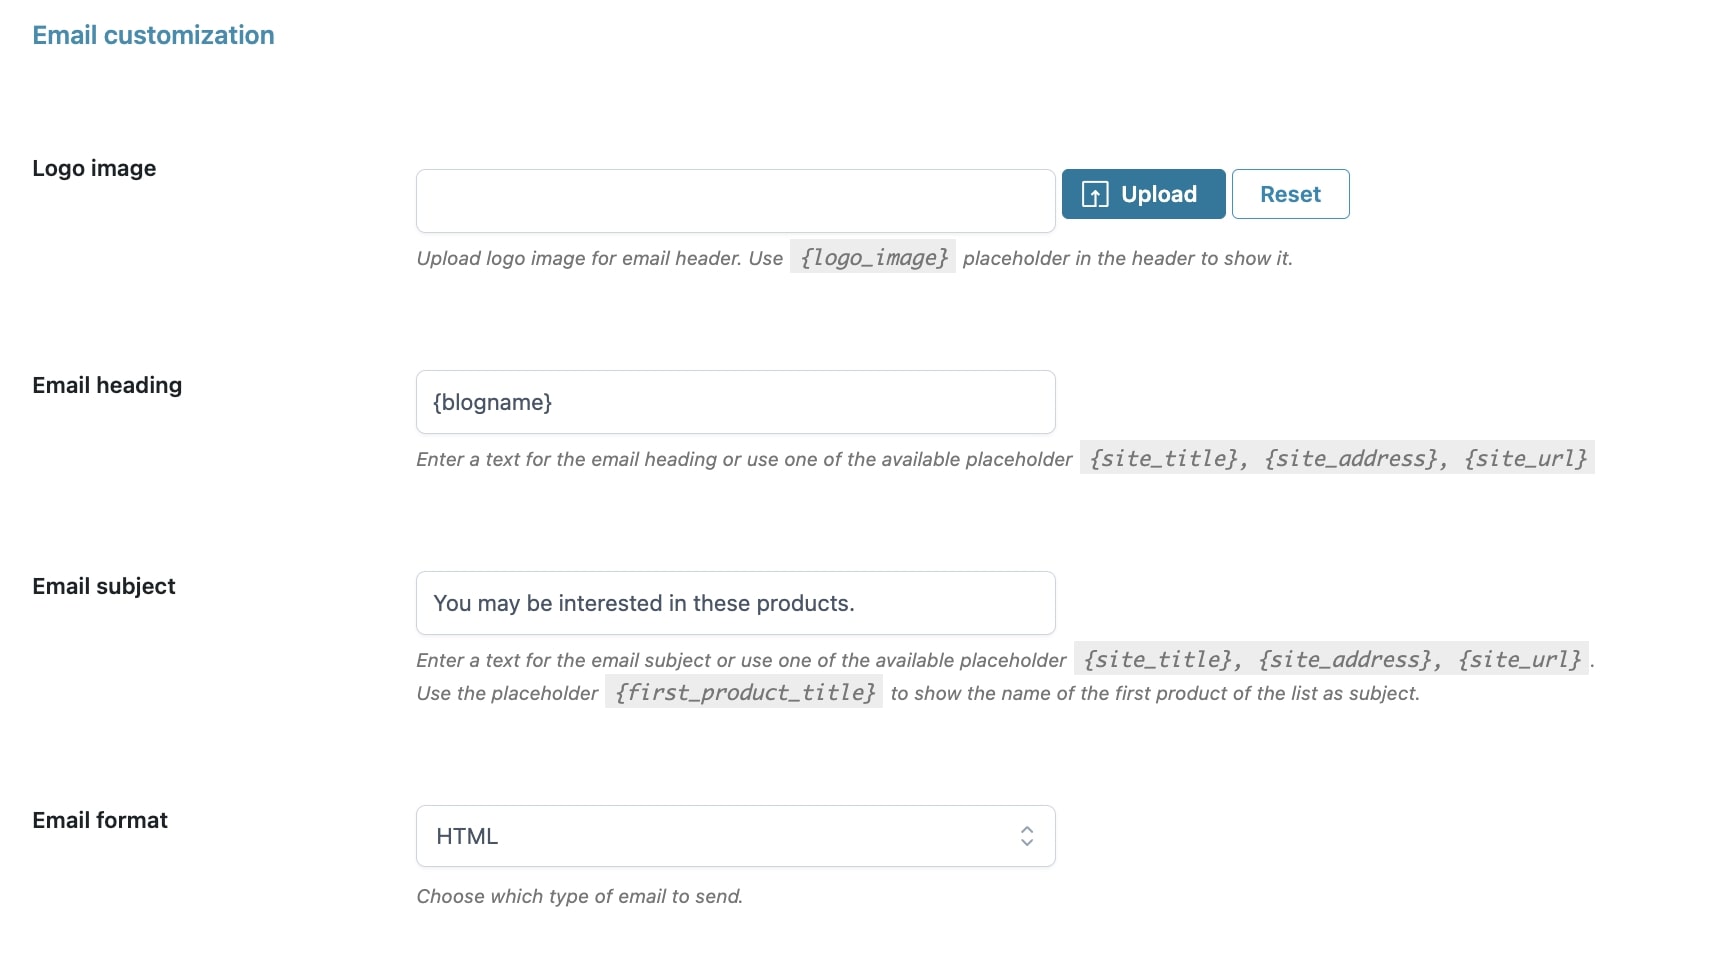Click the Email heading label

tap(107, 385)
